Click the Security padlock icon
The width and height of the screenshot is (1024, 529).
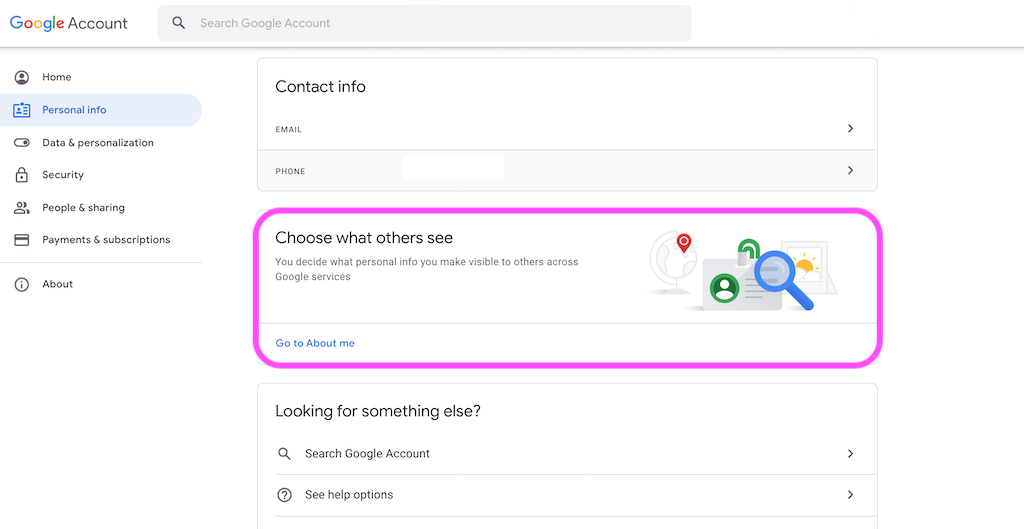[x=22, y=174]
